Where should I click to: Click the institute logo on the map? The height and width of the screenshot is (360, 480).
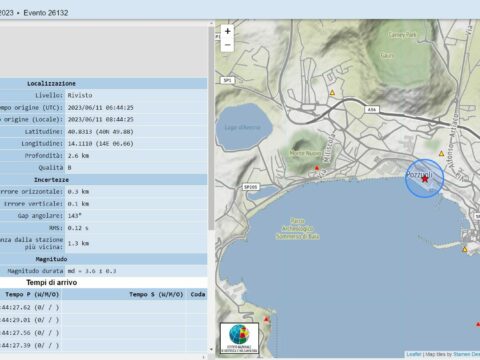click(x=239, y=338)
